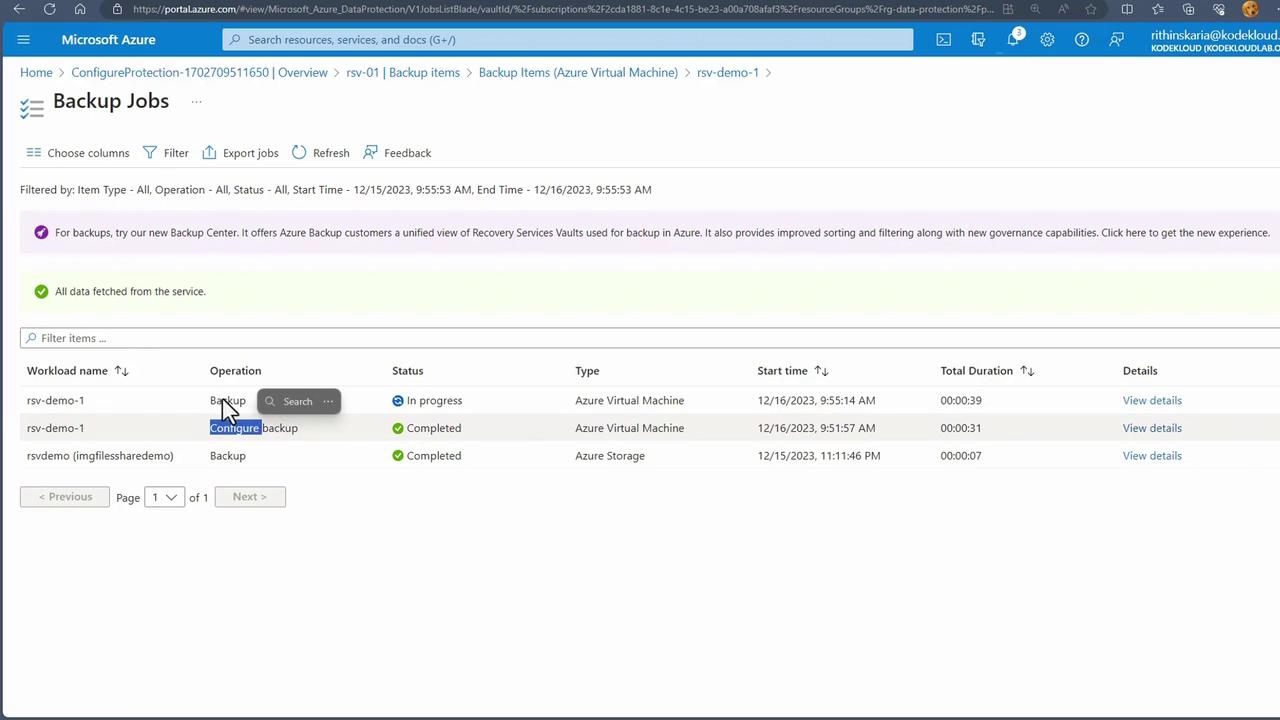1280x720 pixels.
Task: Open rsv-01 Backup items breadcrumb
Action: [403, 73]
